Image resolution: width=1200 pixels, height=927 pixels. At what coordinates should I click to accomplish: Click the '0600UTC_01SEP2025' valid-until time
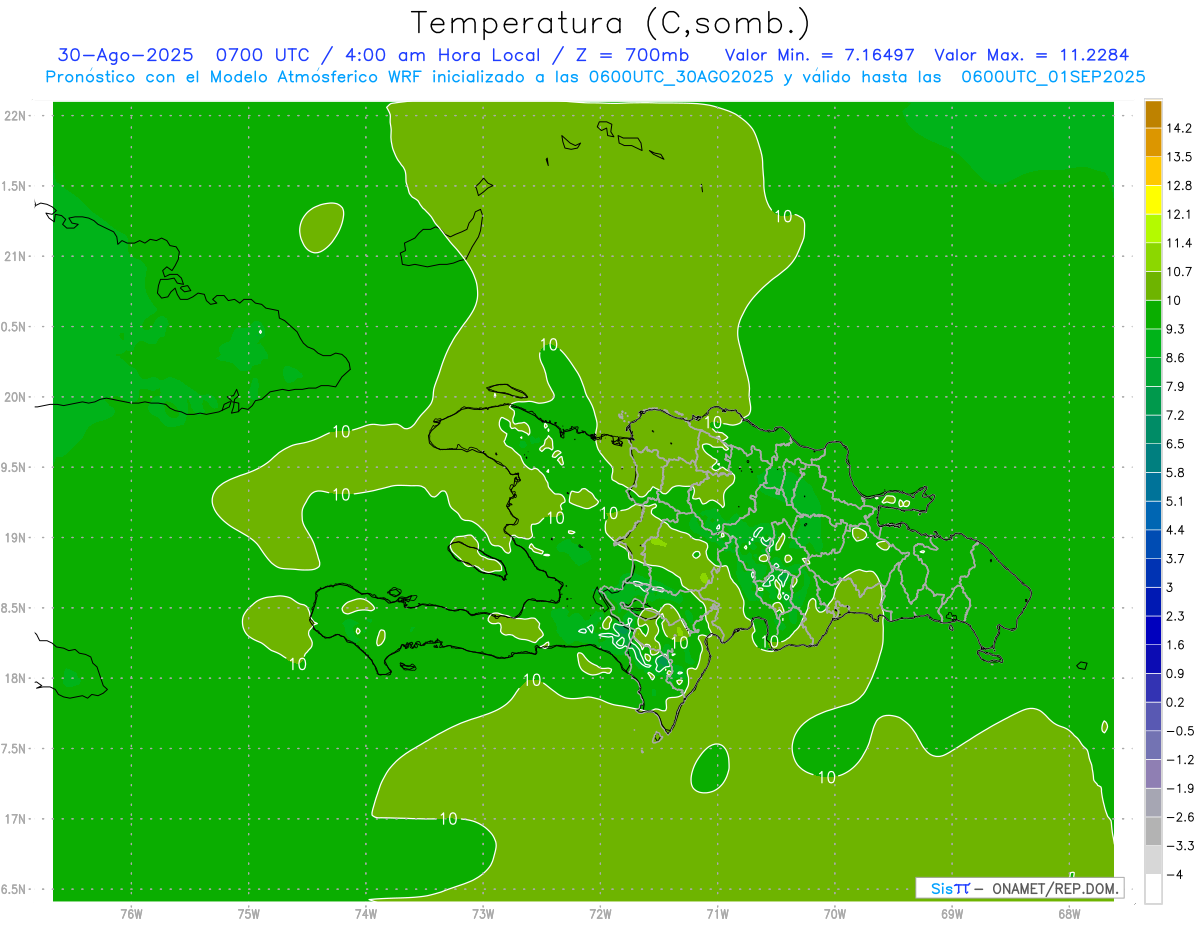click(x=1053, y=77)
